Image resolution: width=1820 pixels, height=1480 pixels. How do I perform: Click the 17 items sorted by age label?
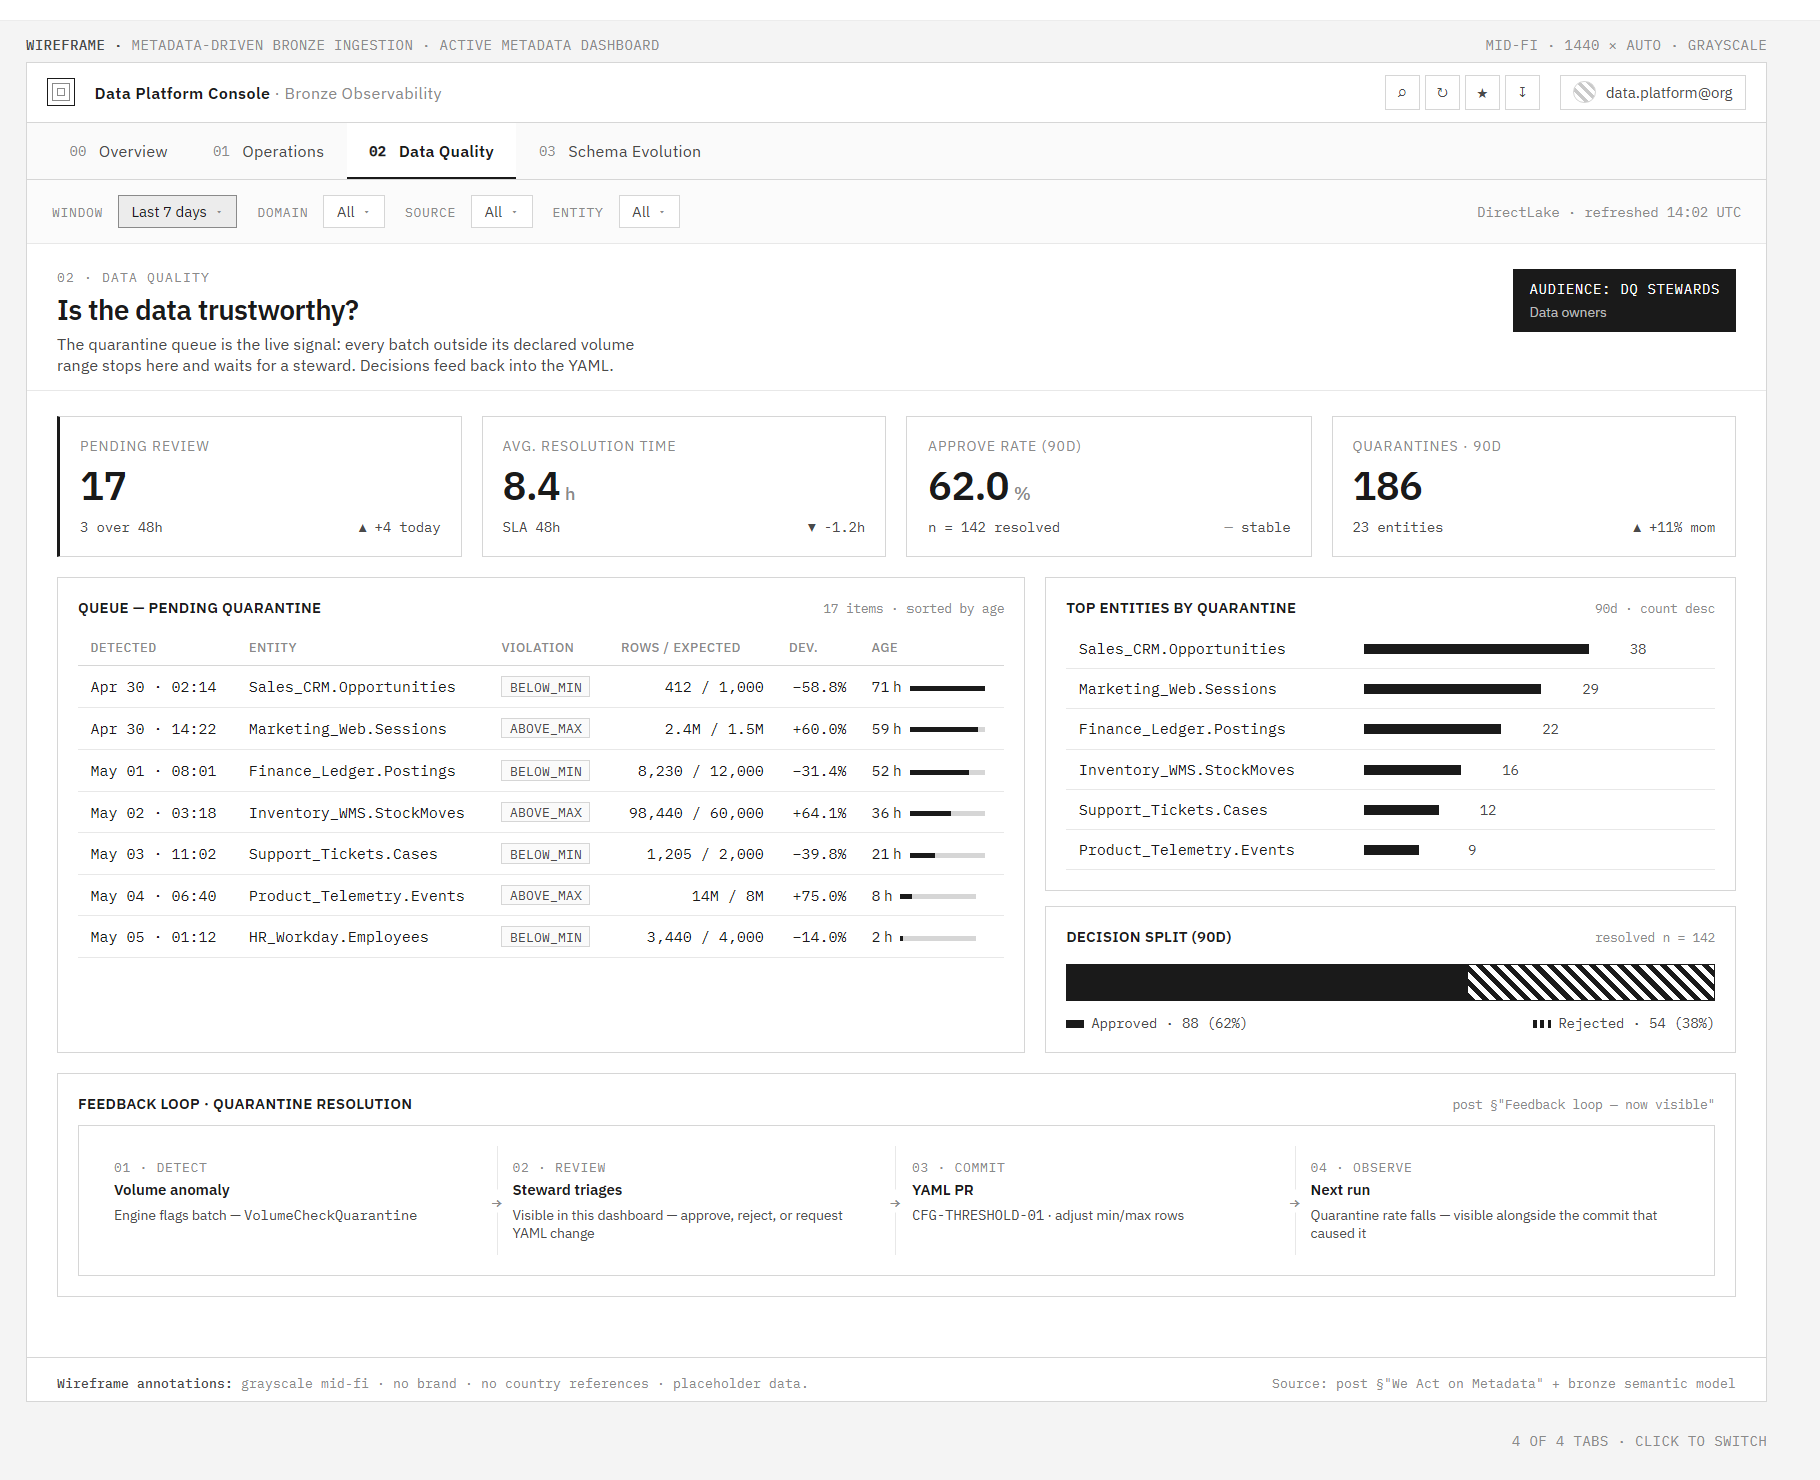pyautogui.click(x=913, y=609)
